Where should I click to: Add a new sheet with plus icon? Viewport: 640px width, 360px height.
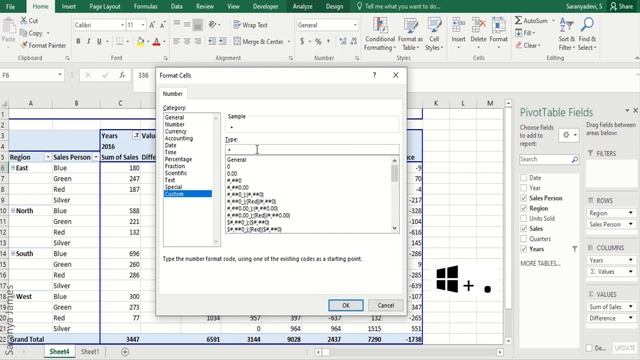[x=125, y=351]
